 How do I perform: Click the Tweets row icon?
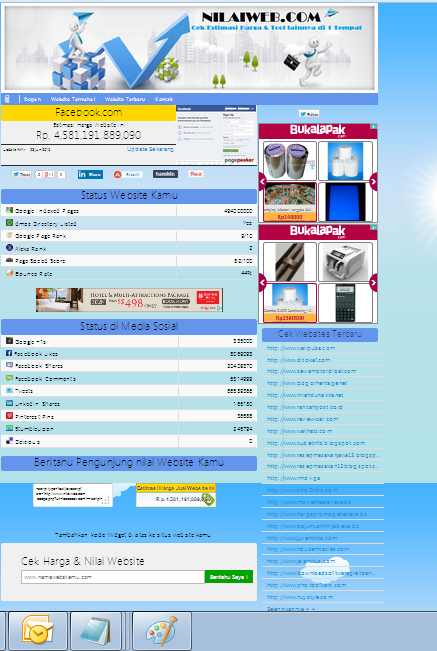coord(9,390)
